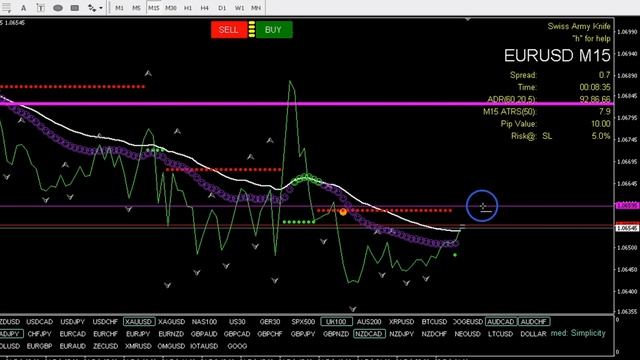Open the GBPCAD symbol
Screen dimensions: 640x360
237,334
